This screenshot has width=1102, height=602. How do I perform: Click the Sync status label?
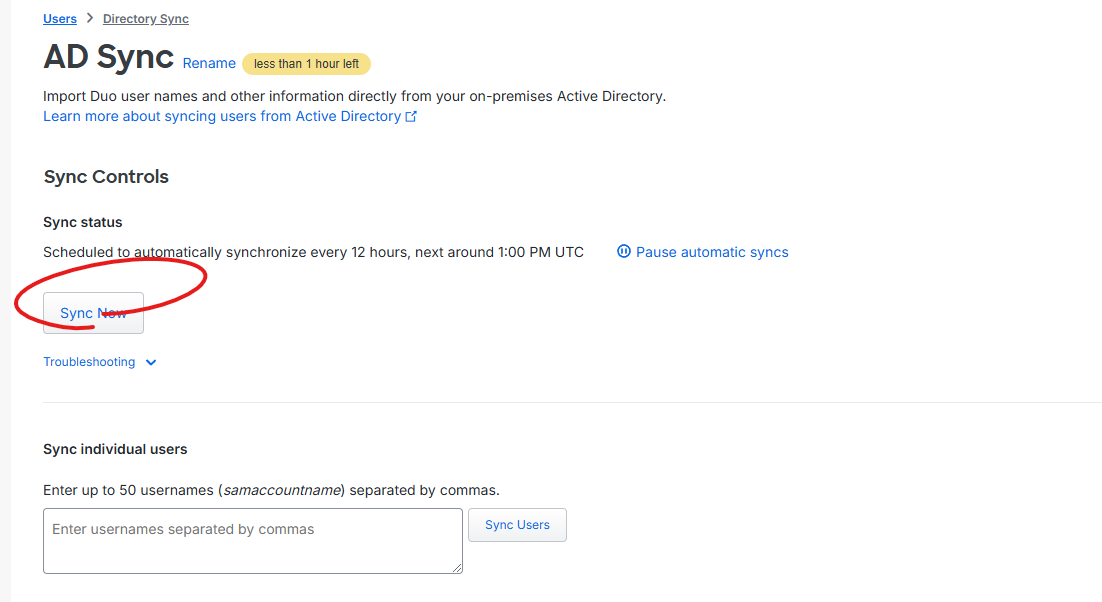coord(83,222)
